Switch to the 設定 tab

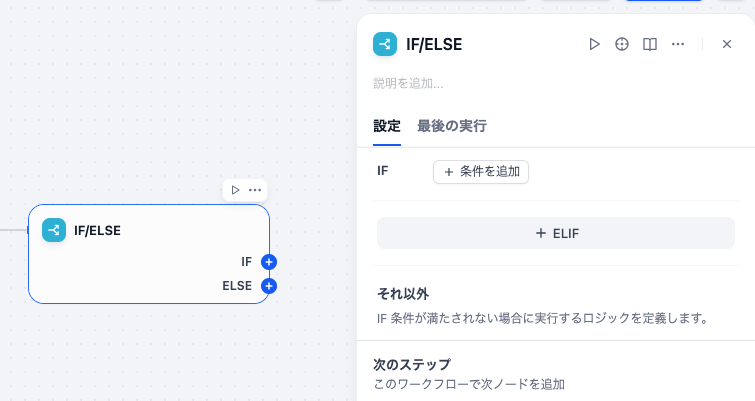[x=387, y=126]
